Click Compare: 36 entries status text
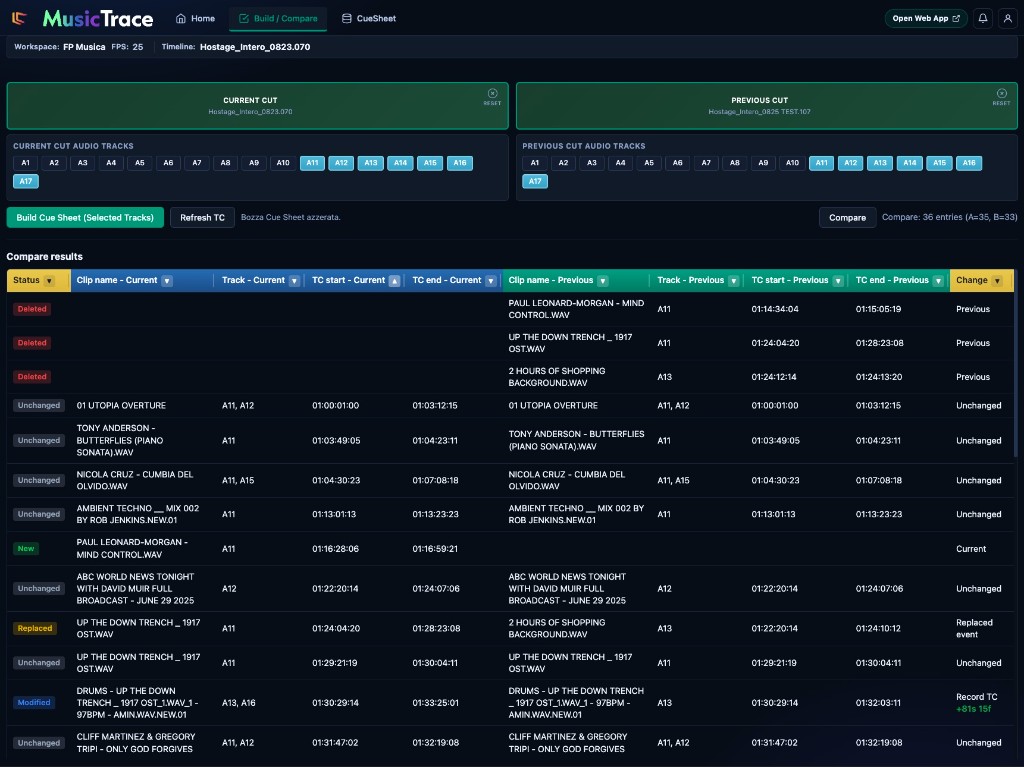This screenshot has width=1024, height=767. (949, 217)
